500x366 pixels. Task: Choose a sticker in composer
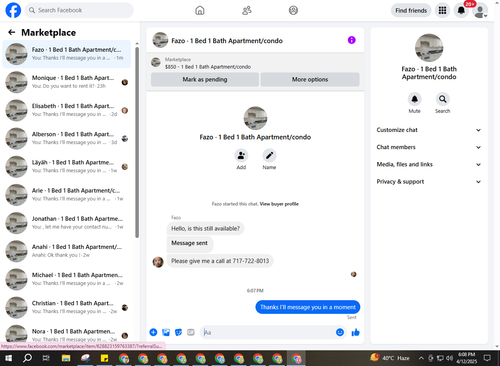click(178, 332)
